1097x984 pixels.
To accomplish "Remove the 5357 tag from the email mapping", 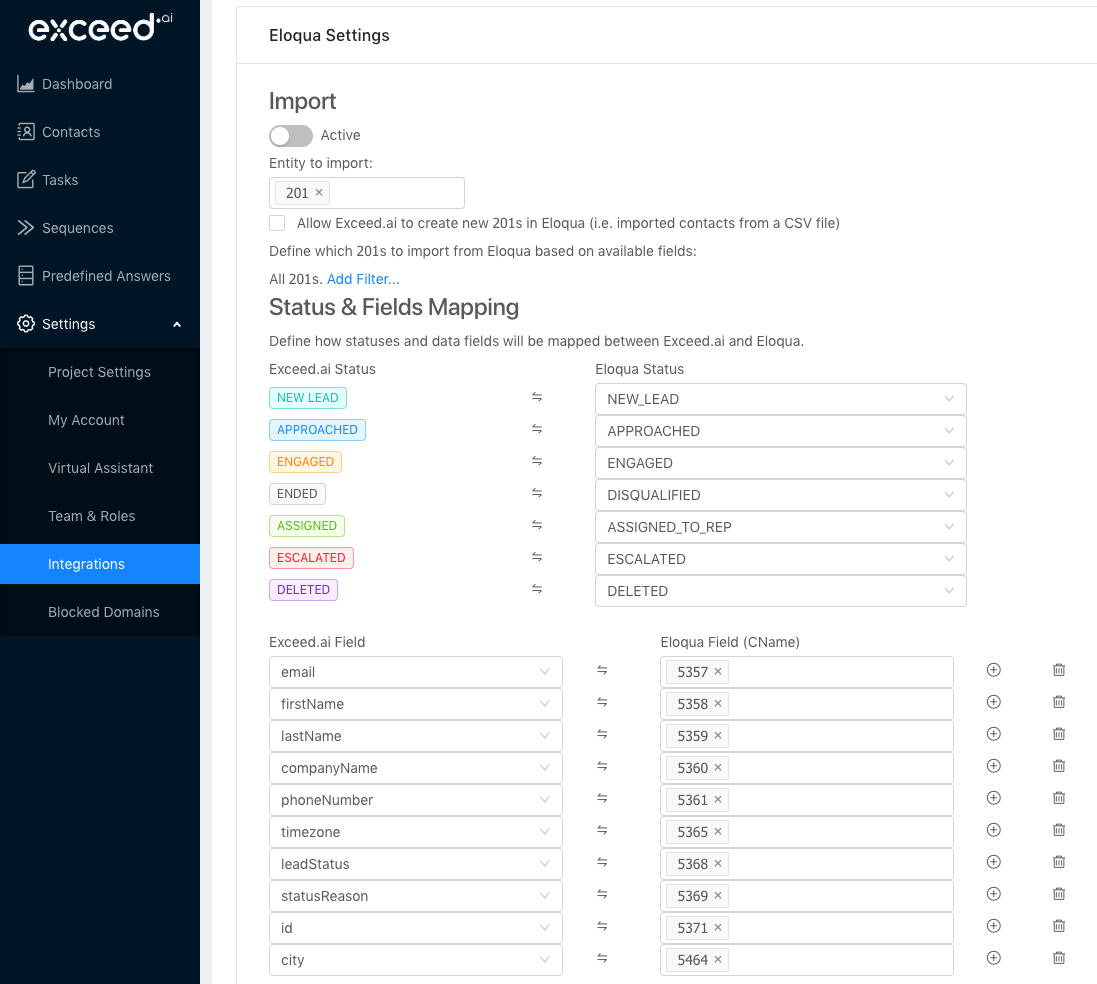I will pos(717,672).
